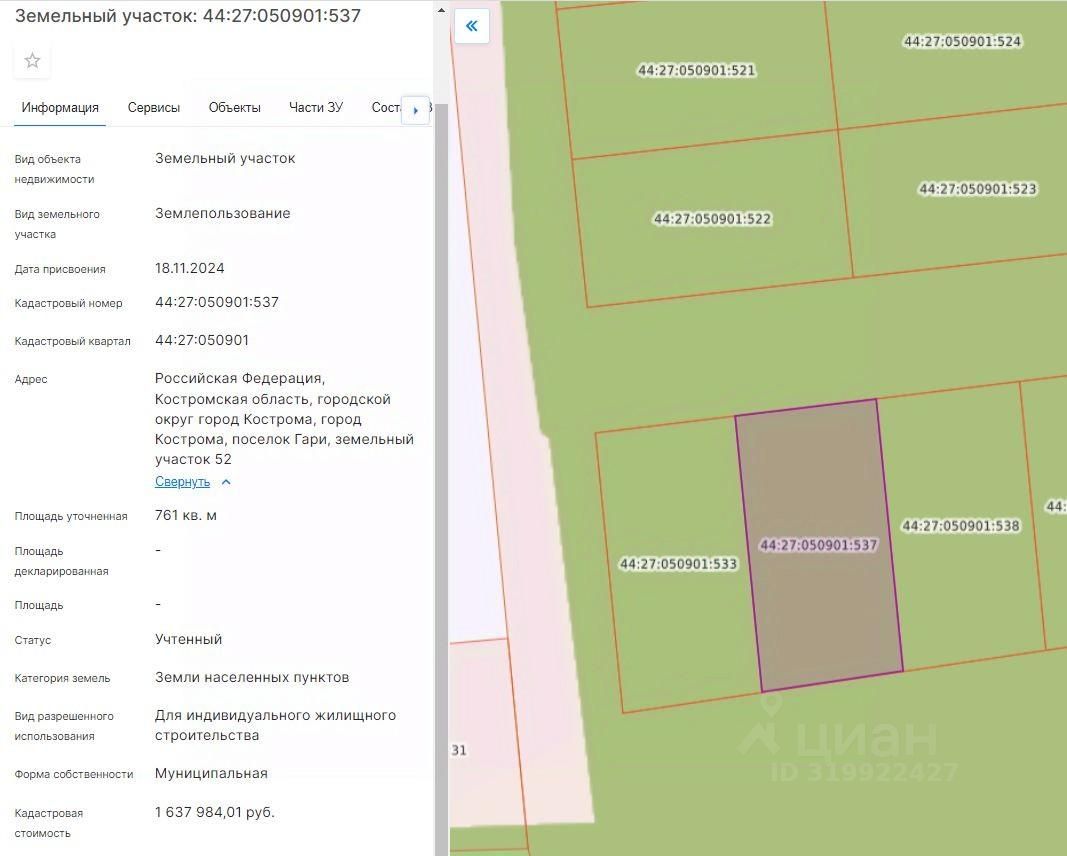Switch to the Сервисы tab
Screen dimensions: 1067x856
154,108
